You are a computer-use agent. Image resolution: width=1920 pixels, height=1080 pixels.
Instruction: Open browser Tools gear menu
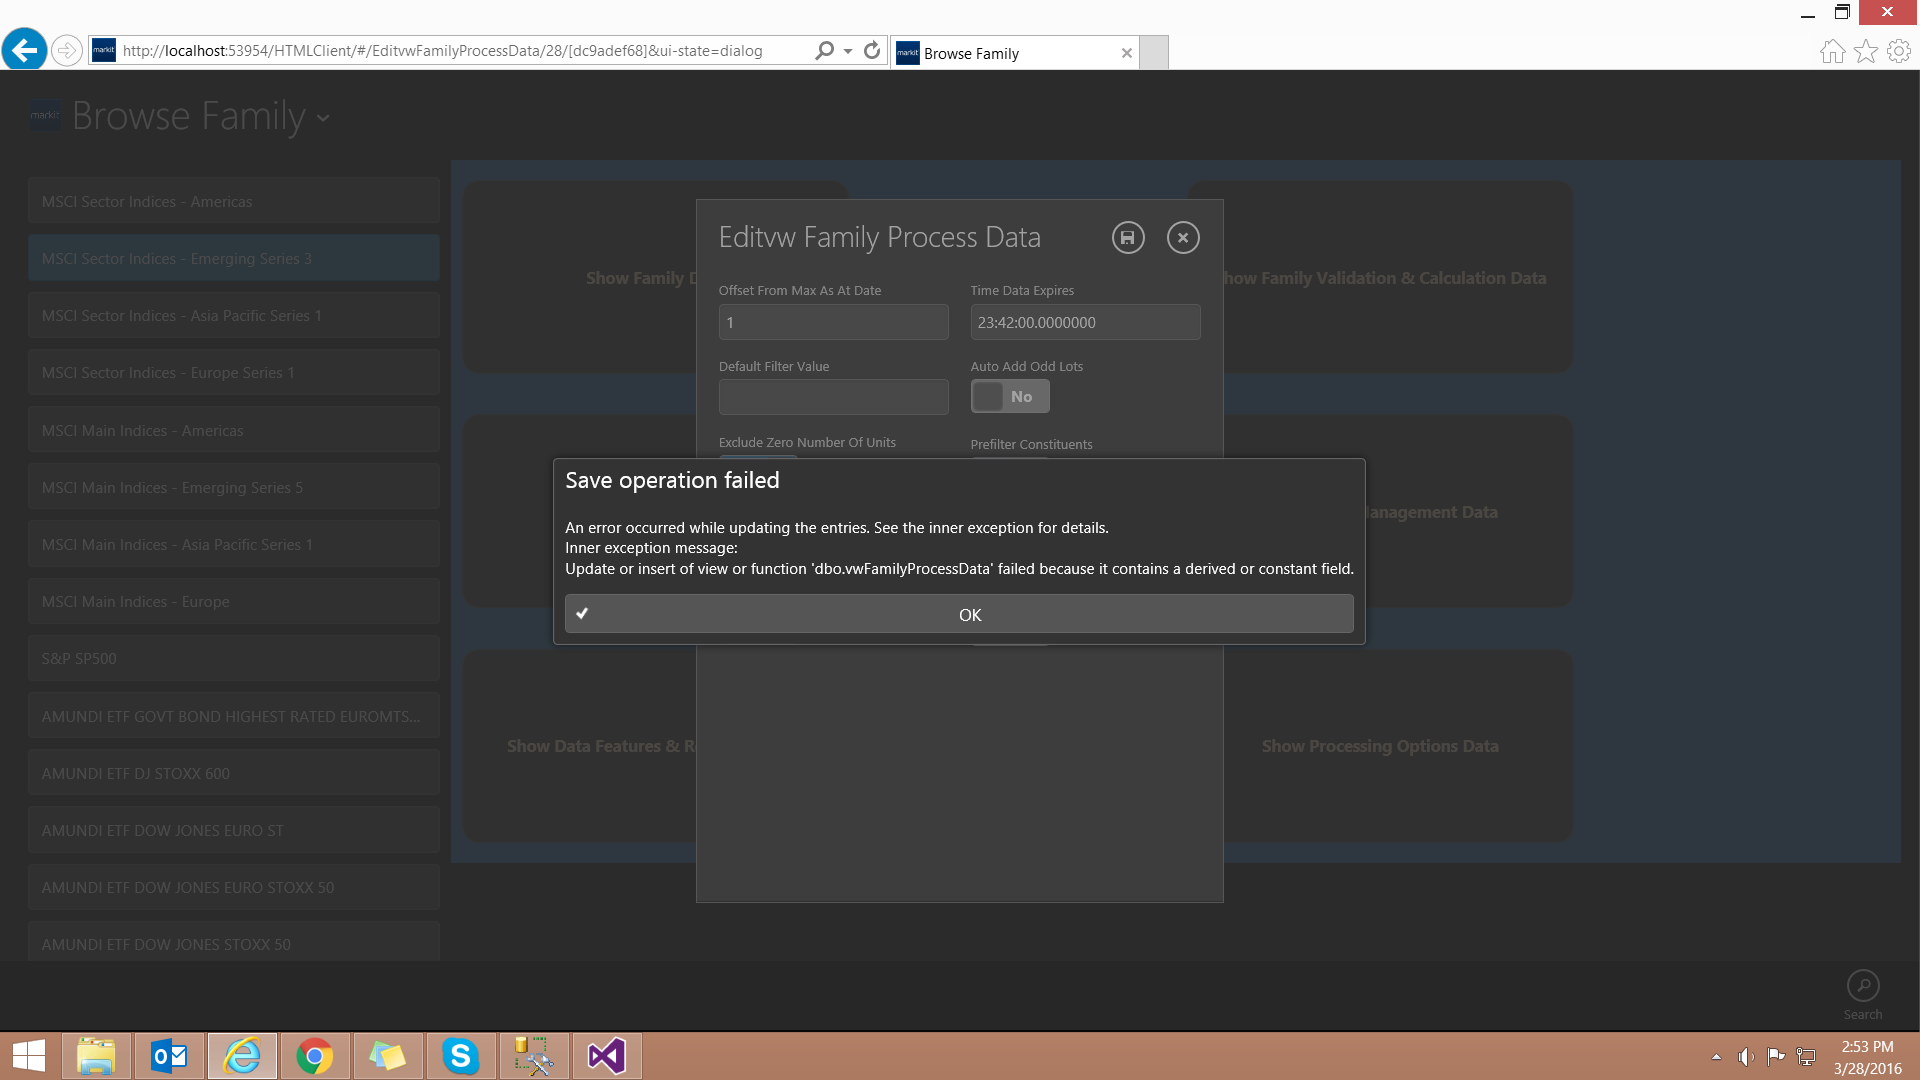pyautogui.click(x=1899, y=51)
